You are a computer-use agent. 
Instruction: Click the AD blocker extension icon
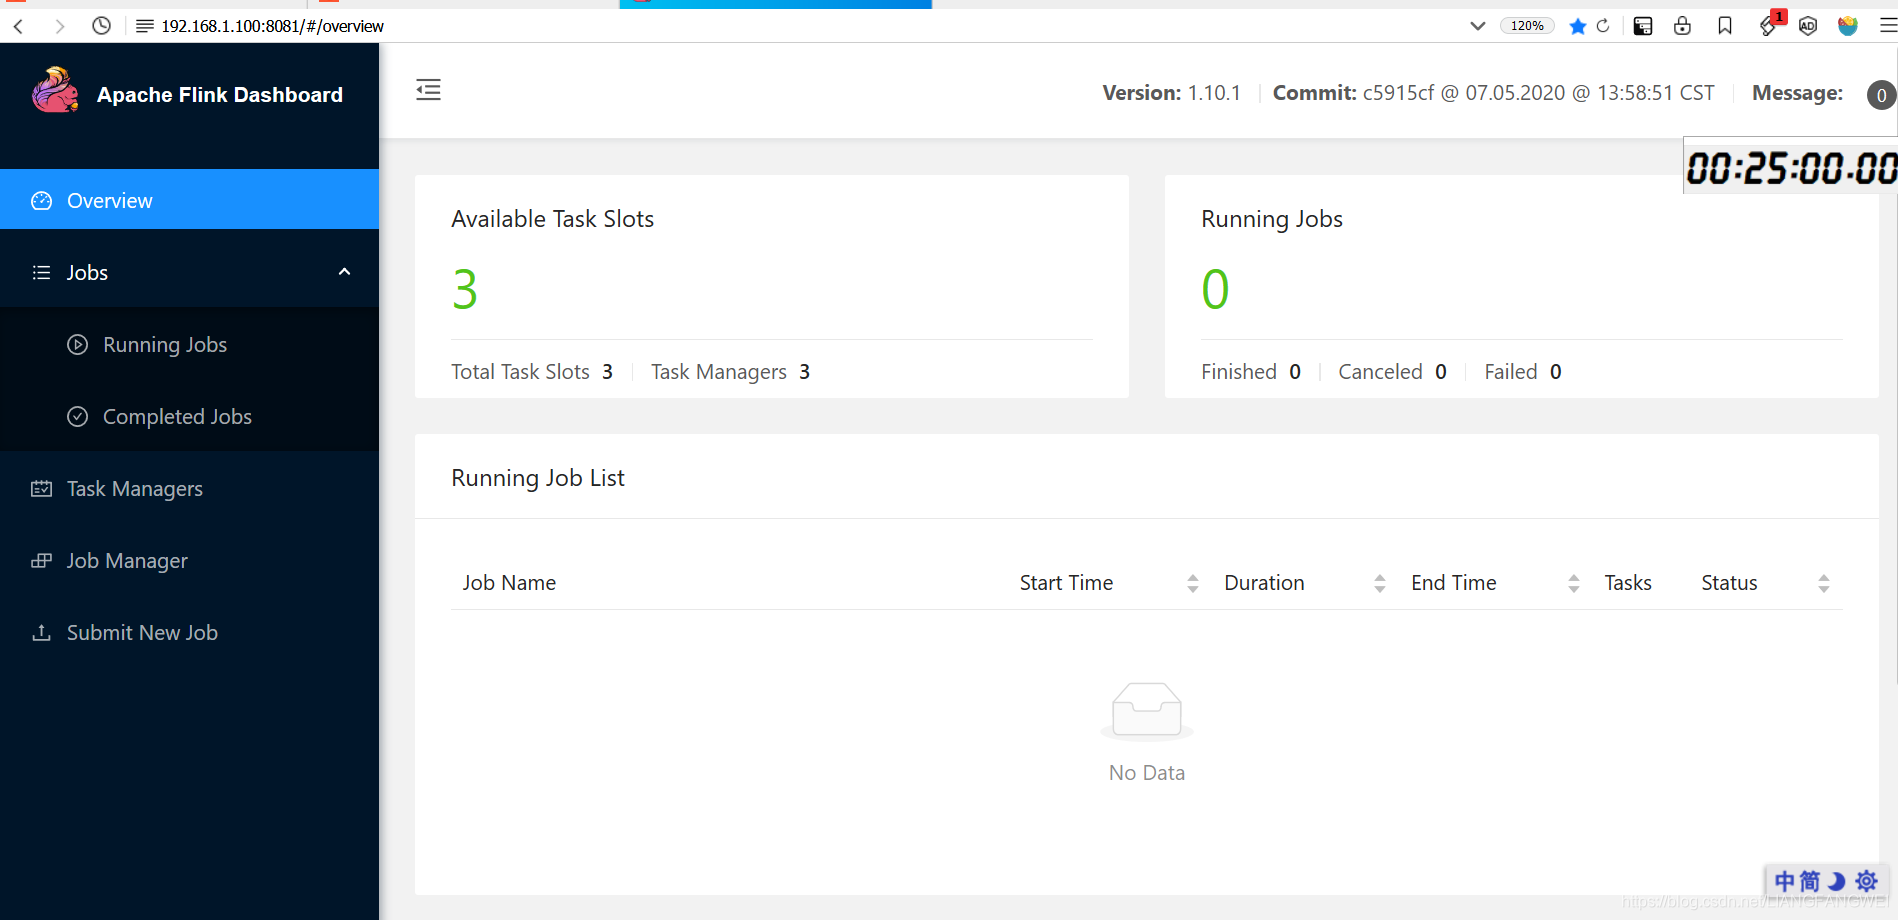[x=1808, y=26]
